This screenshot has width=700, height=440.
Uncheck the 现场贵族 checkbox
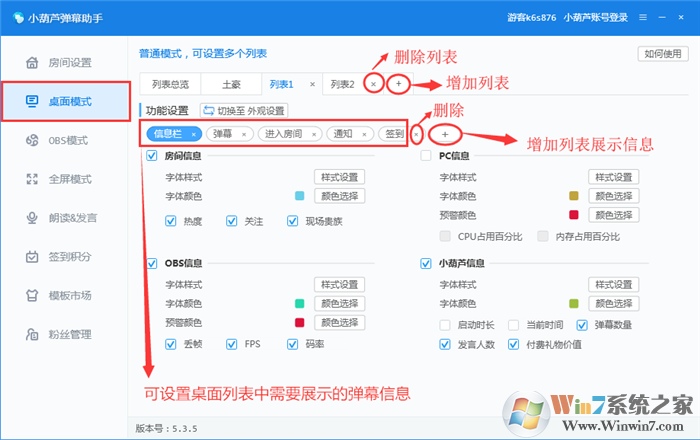(x=292, y=221)
